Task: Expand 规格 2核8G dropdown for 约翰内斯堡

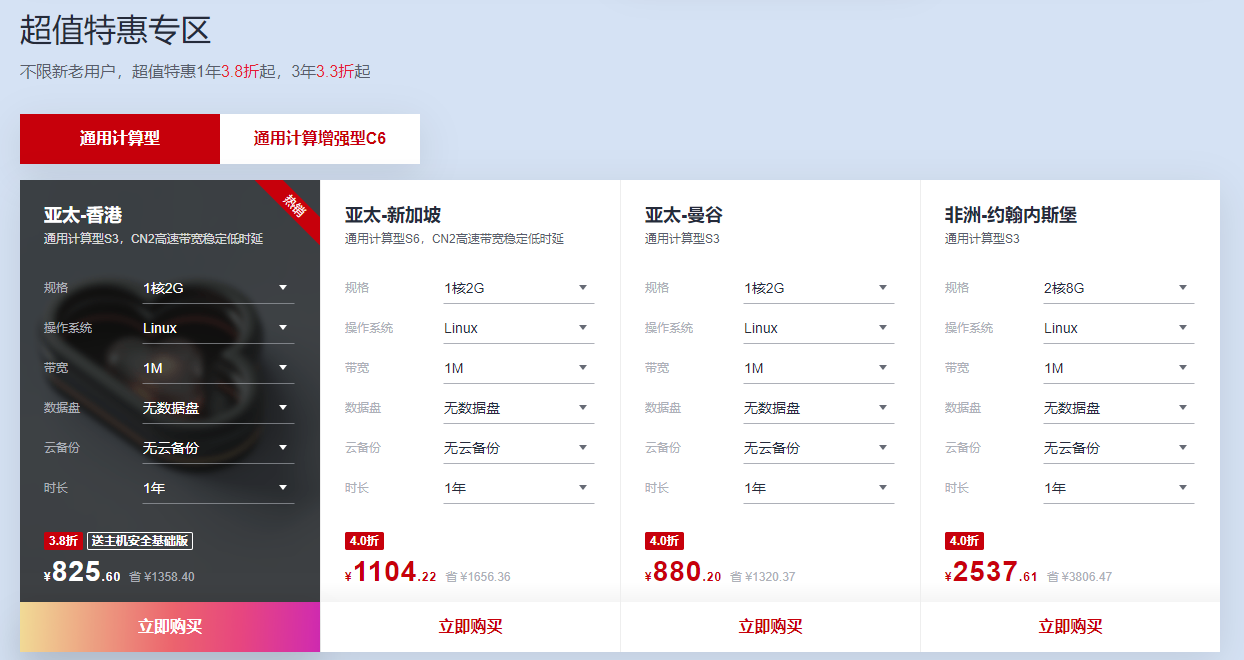Action: 1118,288
